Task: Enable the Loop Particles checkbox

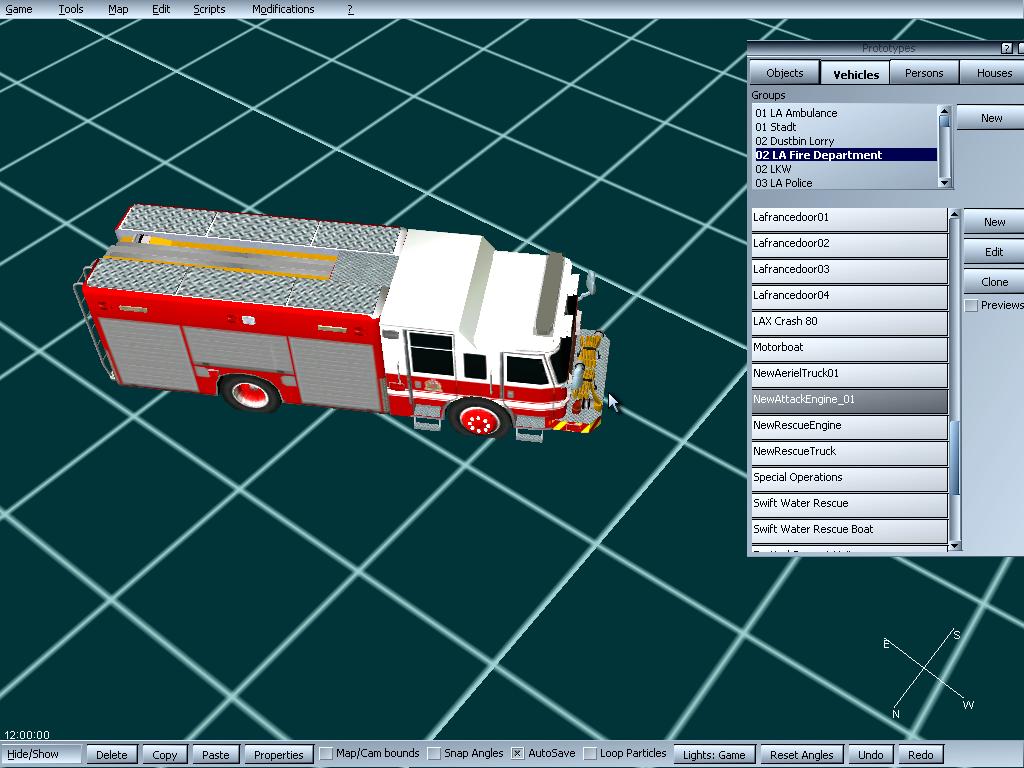Action: click(590, 754)
